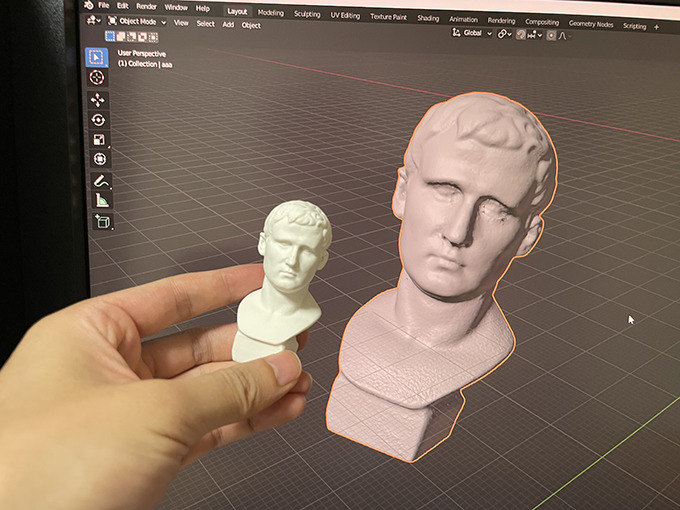The height and width of the screenshot is (510, 680).
Task: Choose Subtract Selection mode icon
Action: pos(131,37)
